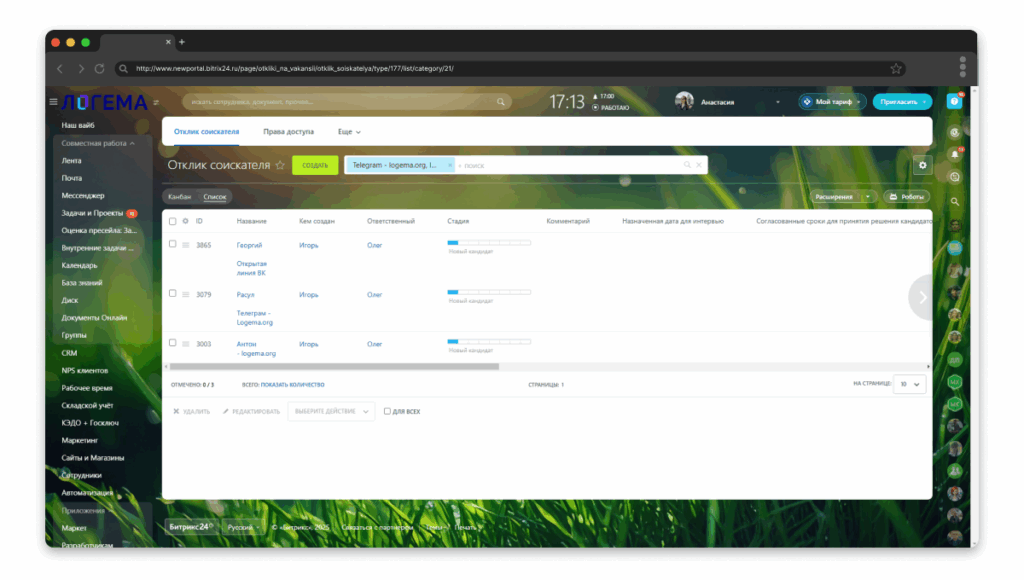The width and height of the screenshot is (1024, 580).
Task: Open the dropdown arrow next to Расширения
Action: (868, 197)
